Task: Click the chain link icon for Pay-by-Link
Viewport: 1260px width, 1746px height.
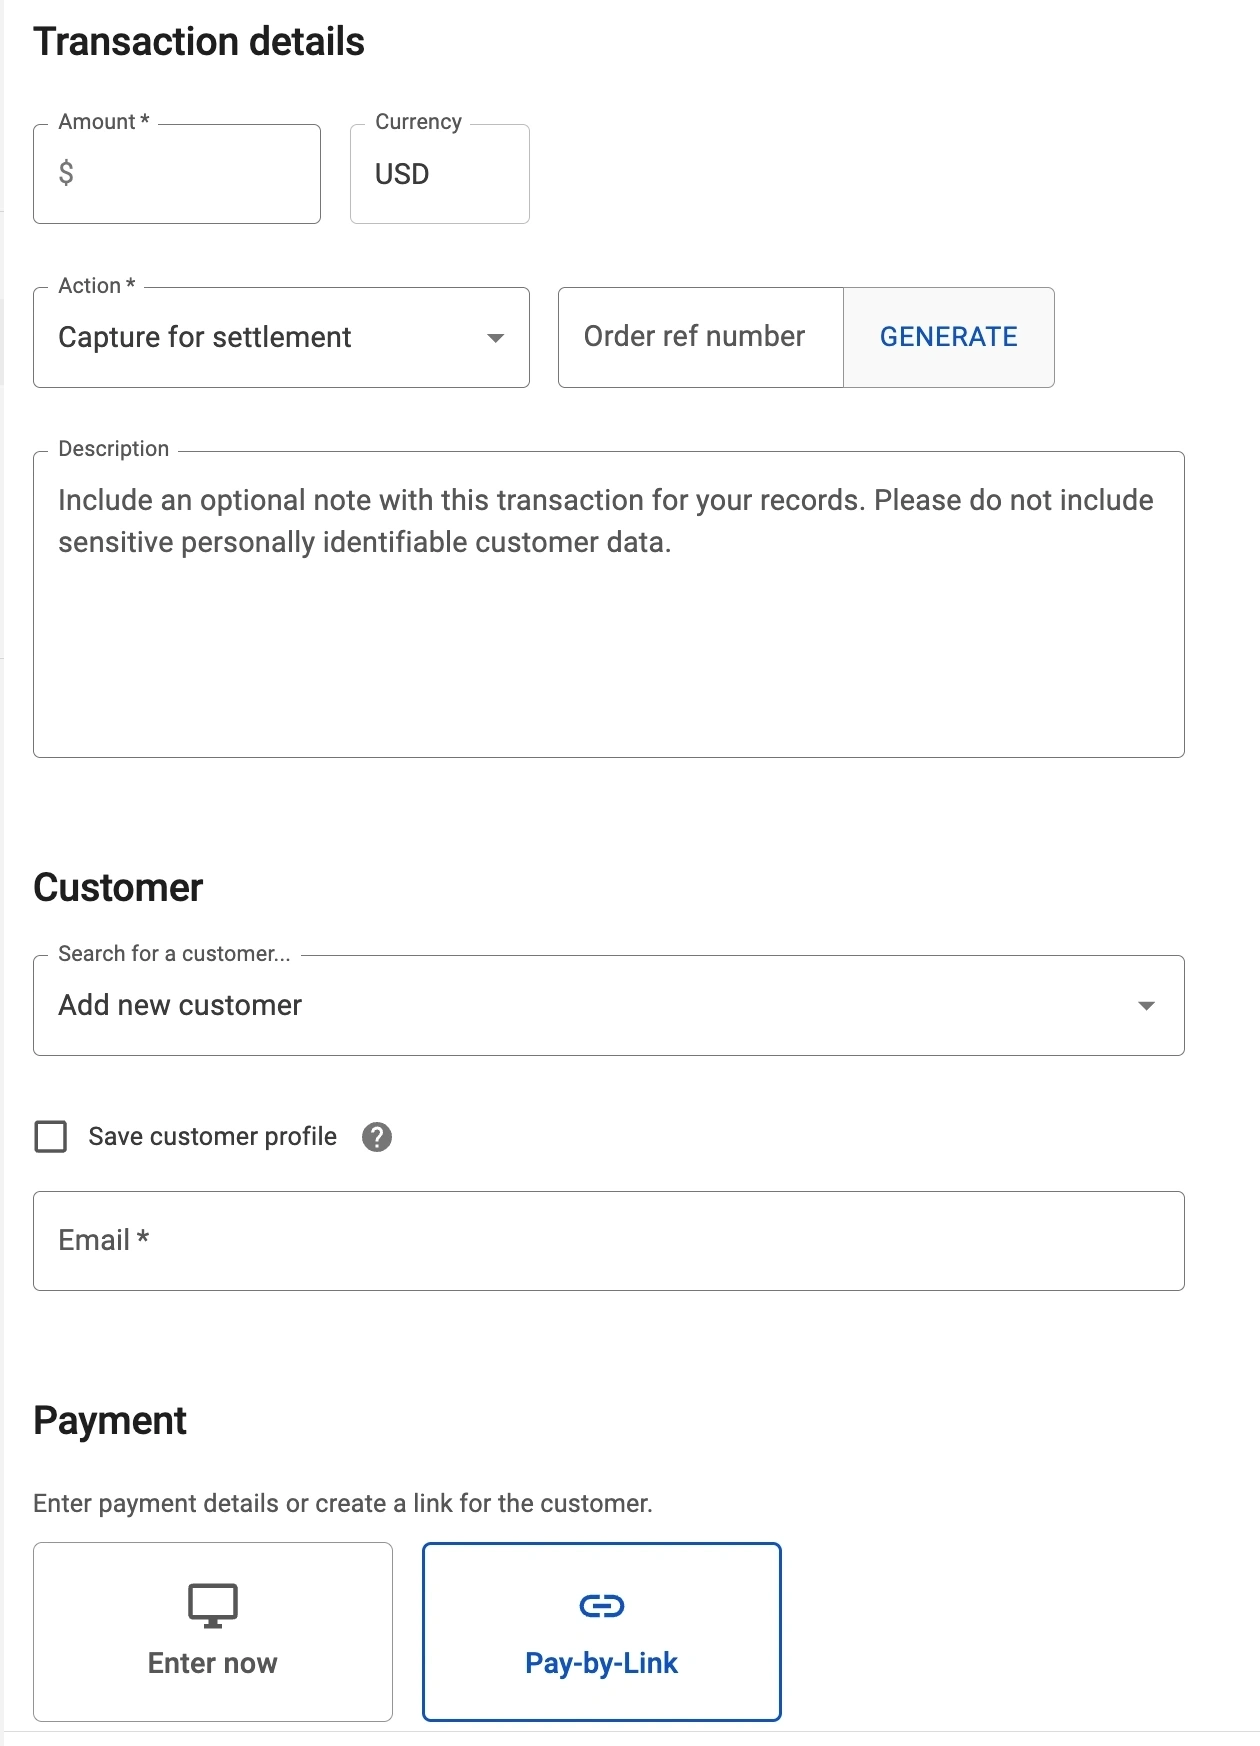Action: point(602,1606)
